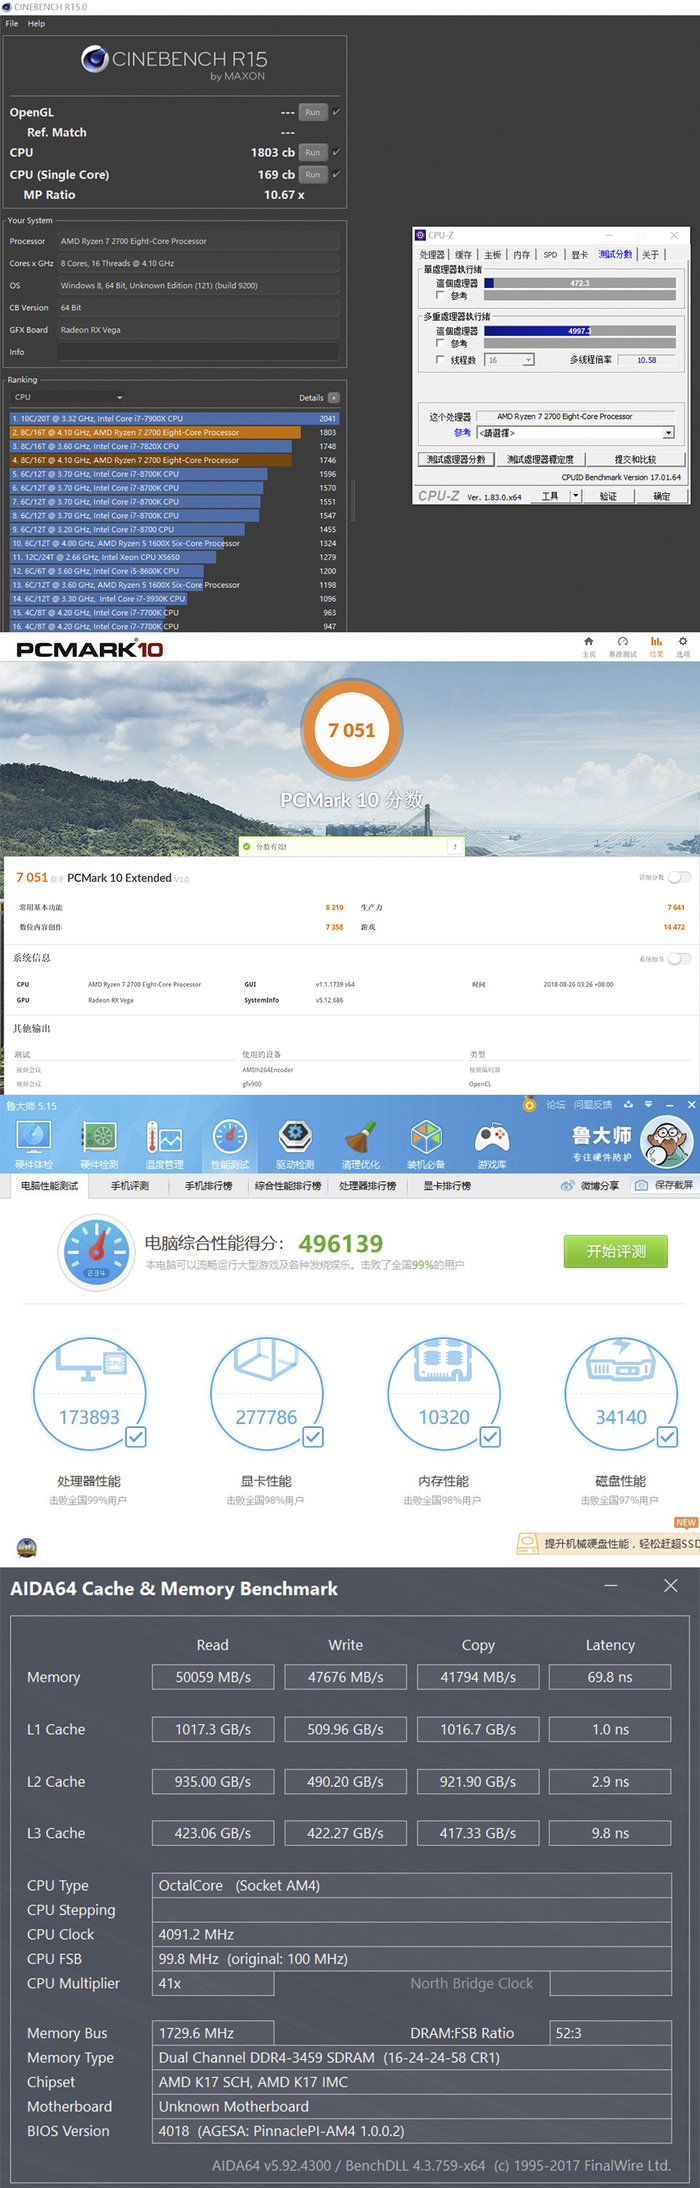Click the speedometer gauge icon in Lu Master
700x2188 pixels.
(x=96, y=1250)
